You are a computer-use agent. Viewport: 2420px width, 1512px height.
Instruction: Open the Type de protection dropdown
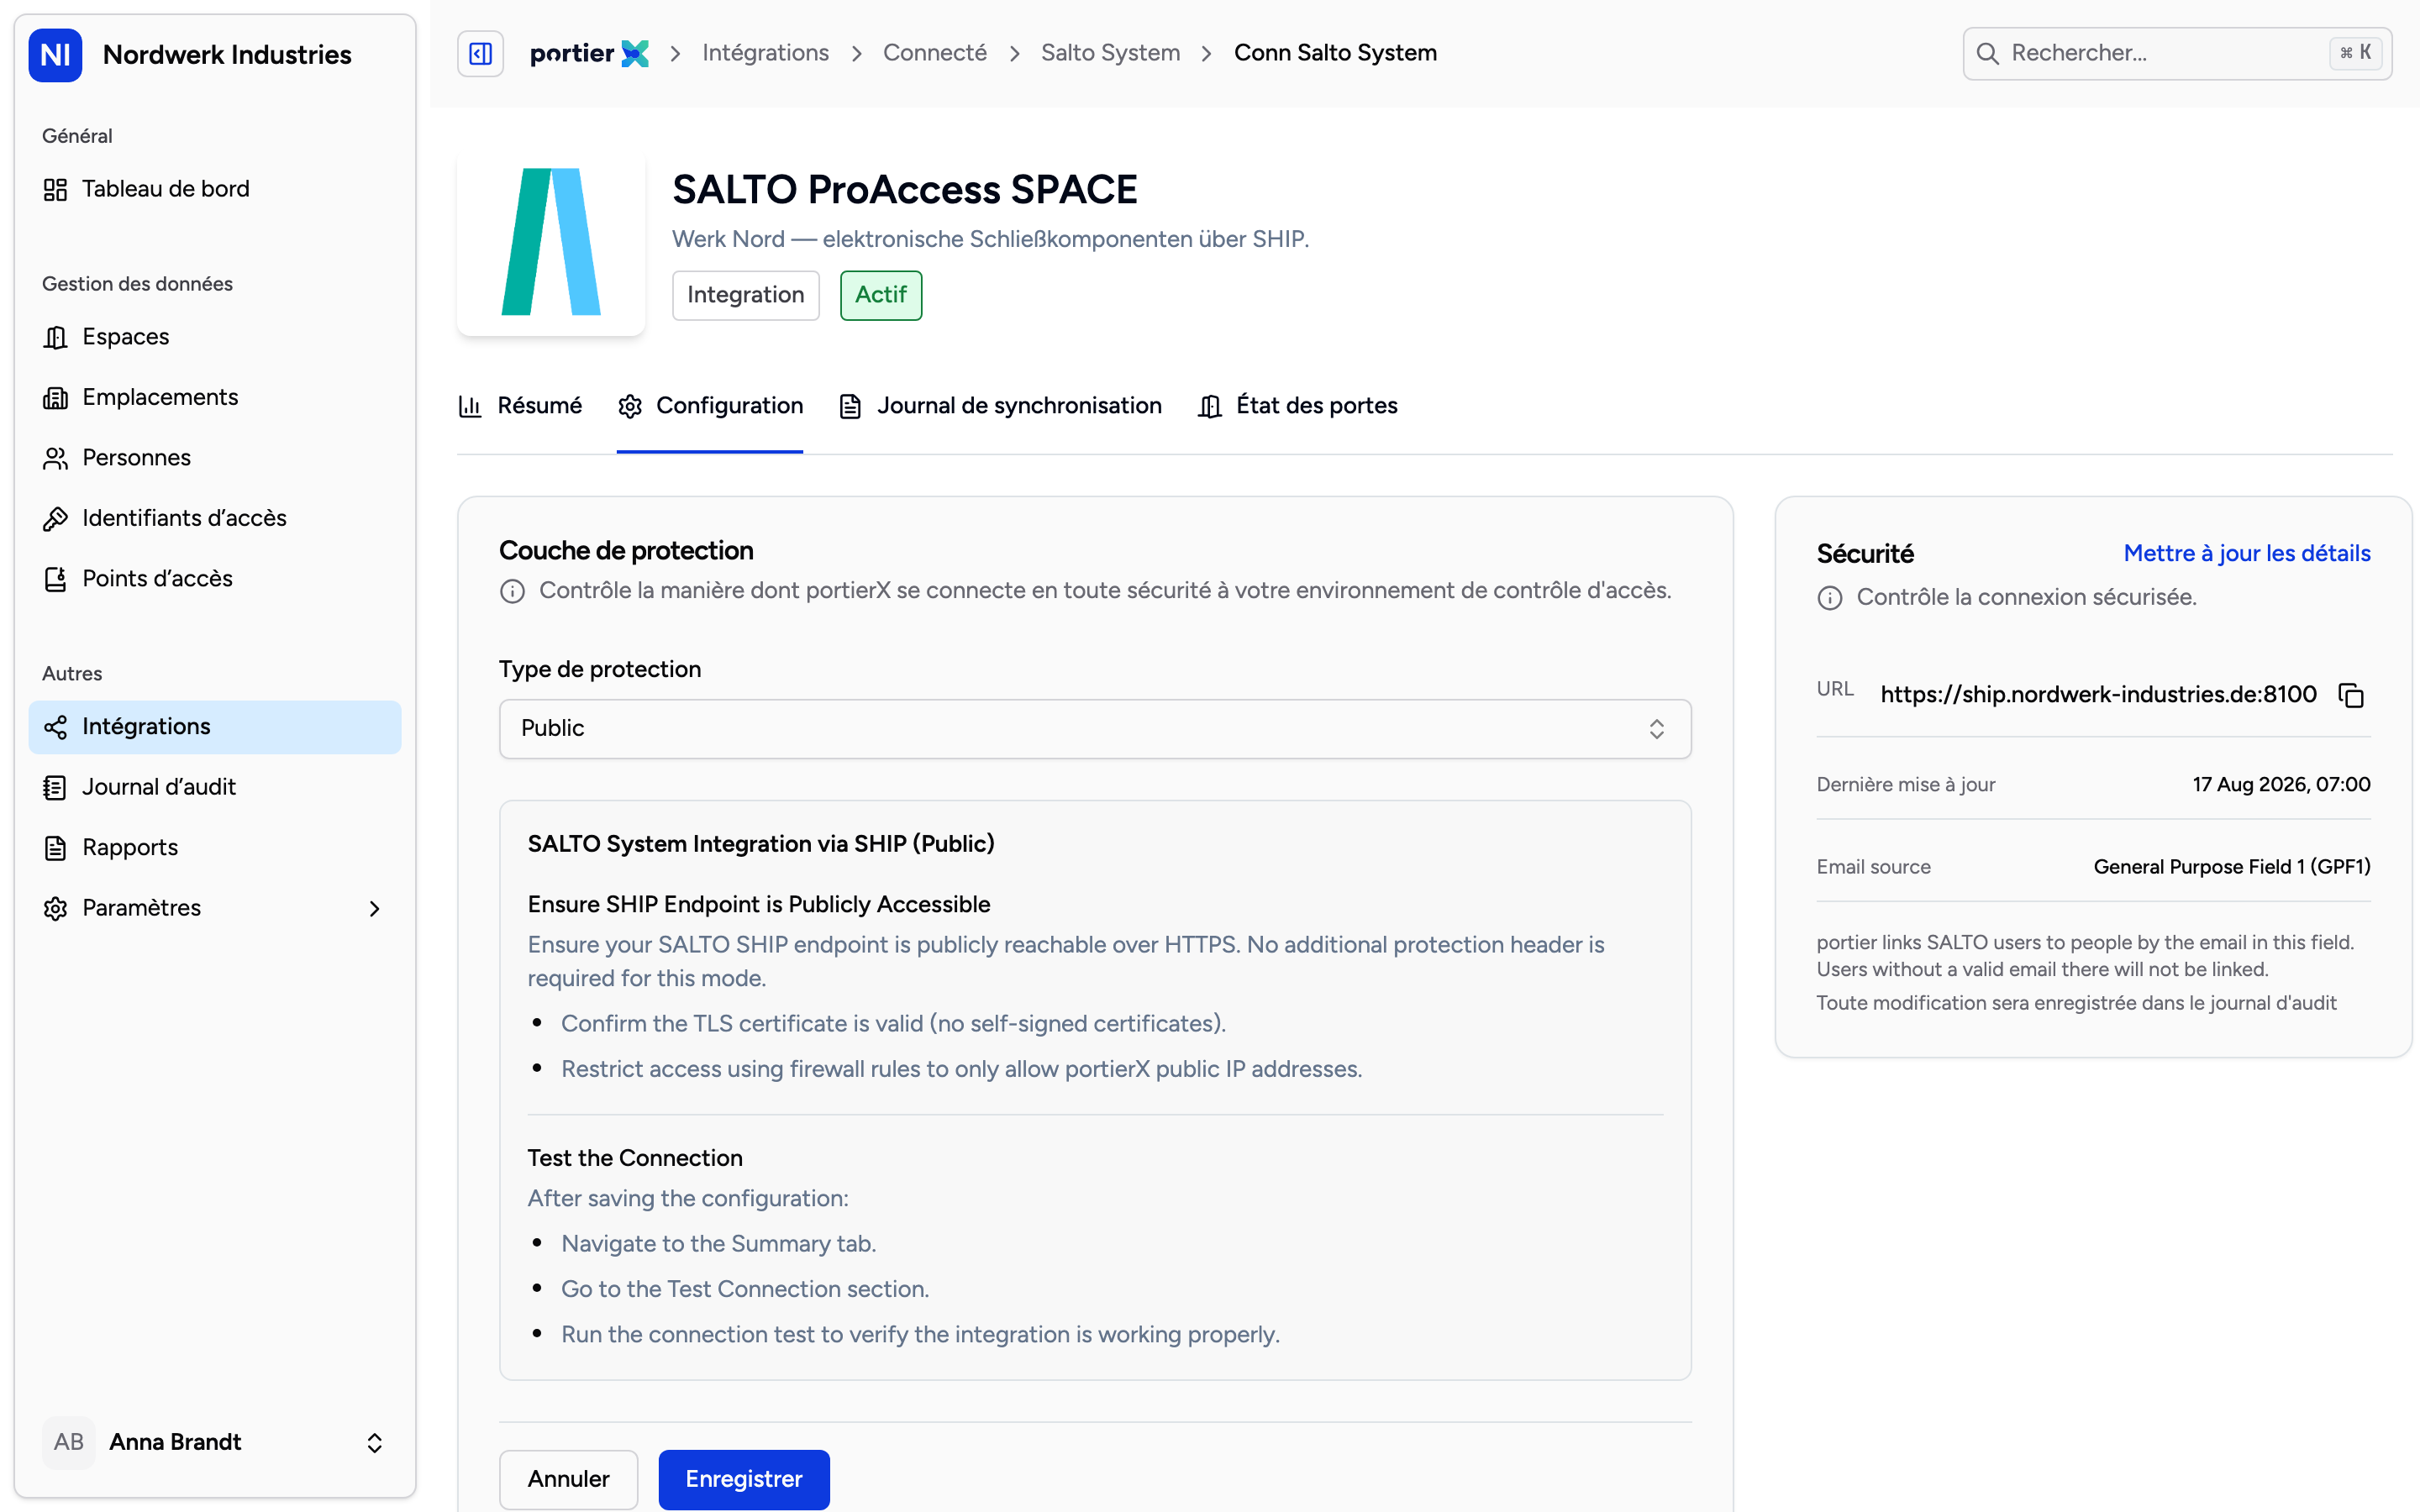(1095, 729)
